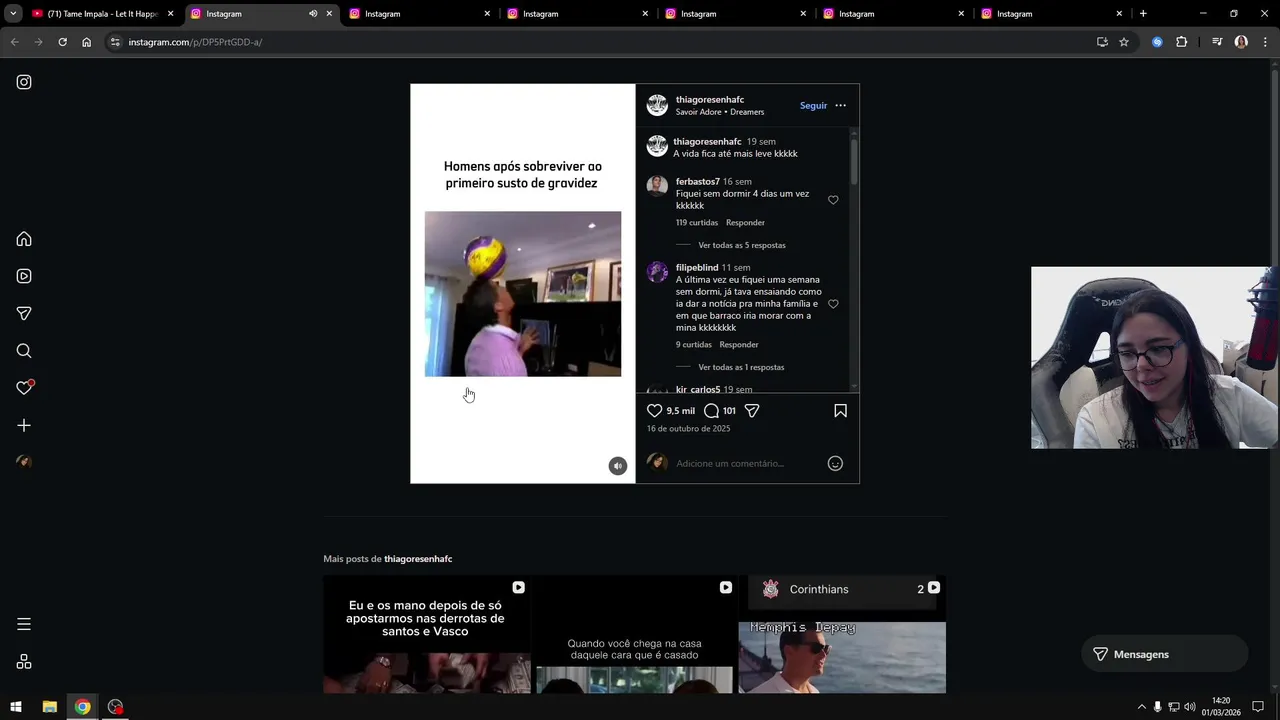Open Windows Start menu
The image size is (1280, 720).
click(16, 707)
